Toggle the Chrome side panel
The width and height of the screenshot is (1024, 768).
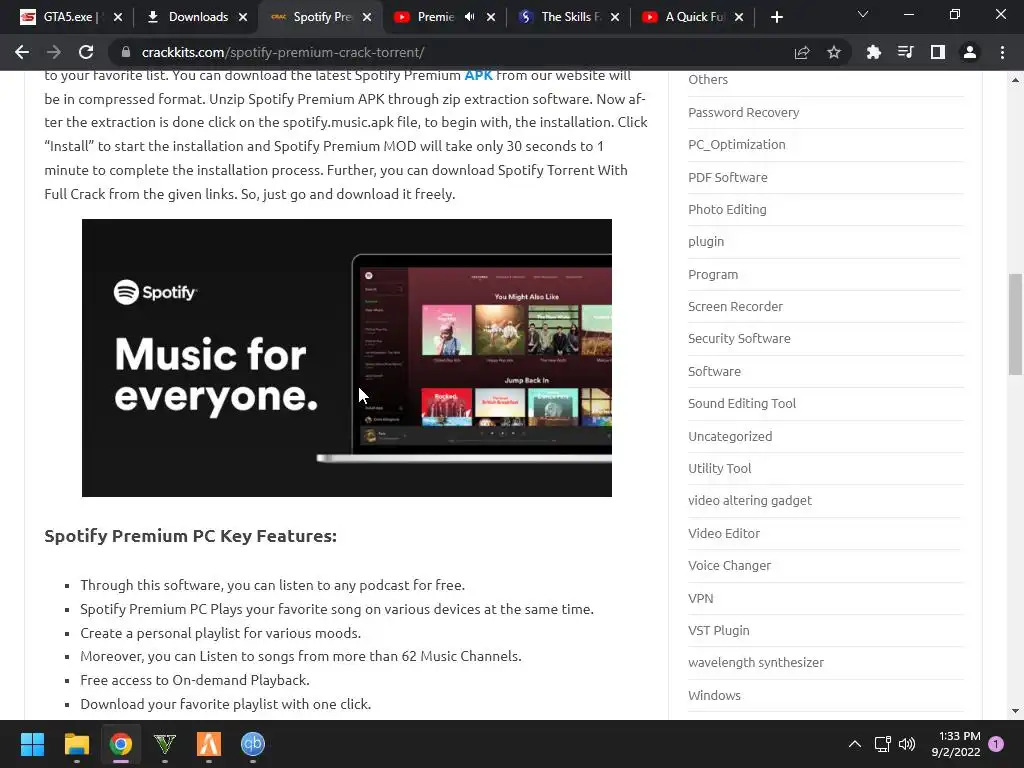coord(938,52)
